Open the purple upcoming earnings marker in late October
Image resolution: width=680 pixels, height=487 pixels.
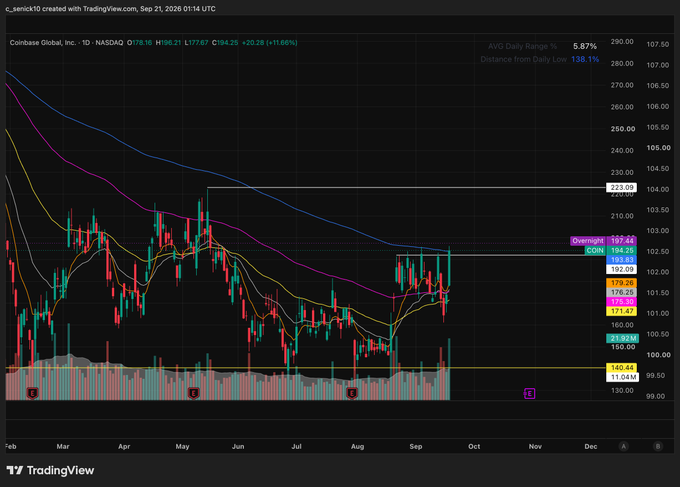point(530,393)
